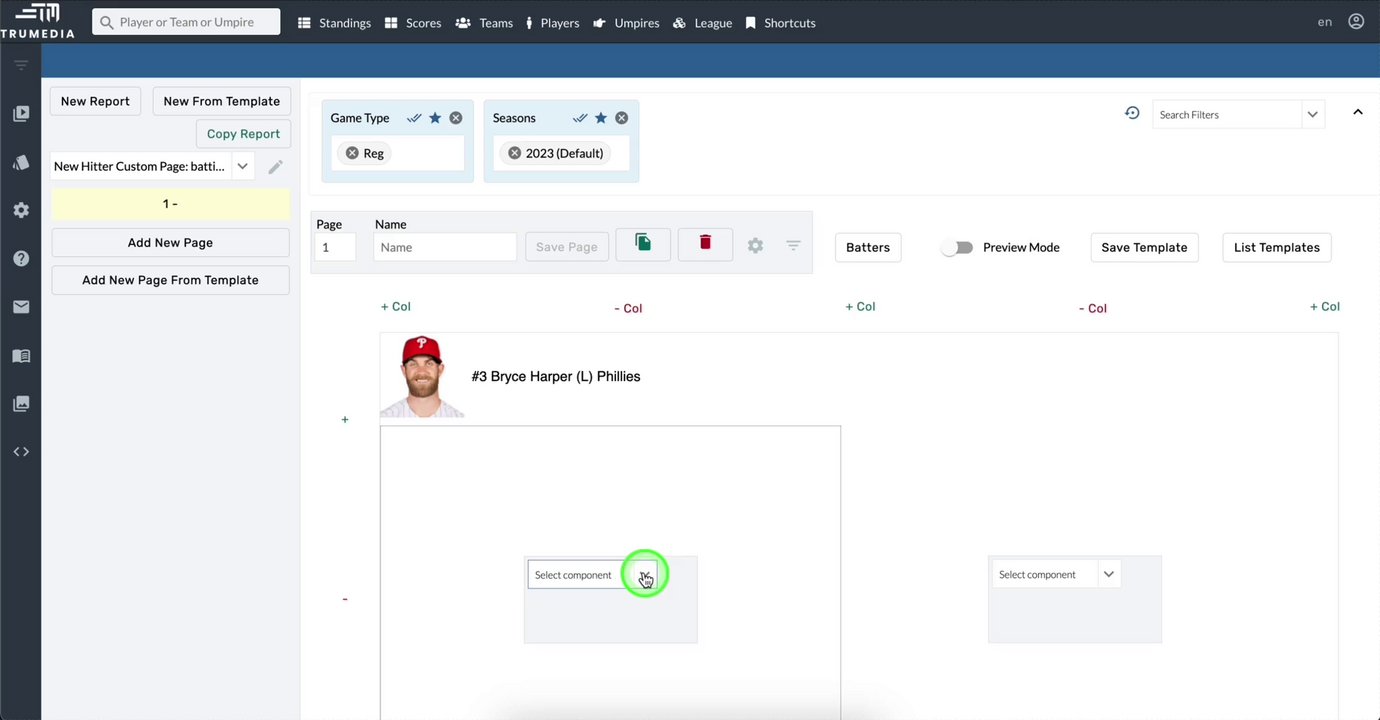Viewport: 1380px width, 720px height.
Task: Open the mail envelope sidebar icon
Action: (x=21, y=307)
